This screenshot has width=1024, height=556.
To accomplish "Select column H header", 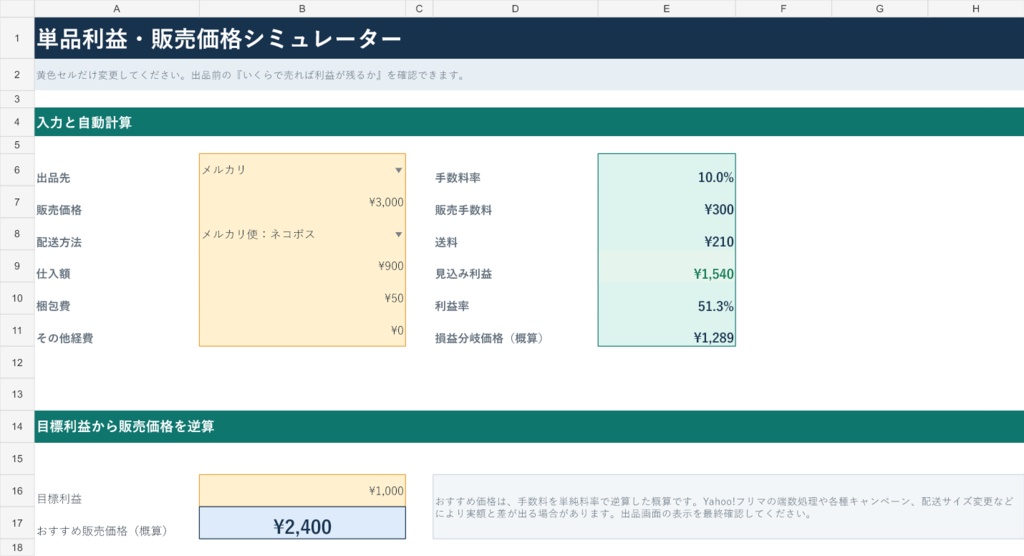I will [976, 8].
